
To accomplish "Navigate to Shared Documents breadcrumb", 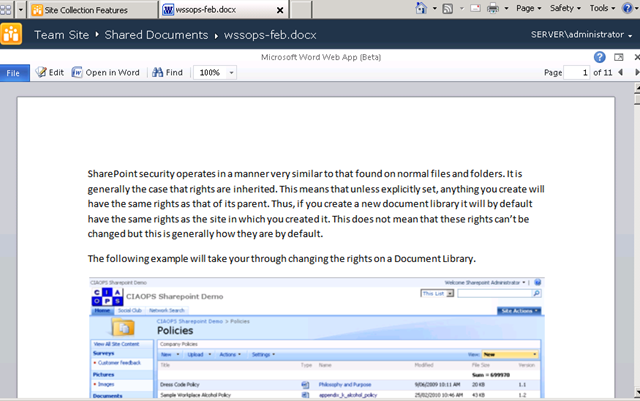I will click(x=156, y=35).
